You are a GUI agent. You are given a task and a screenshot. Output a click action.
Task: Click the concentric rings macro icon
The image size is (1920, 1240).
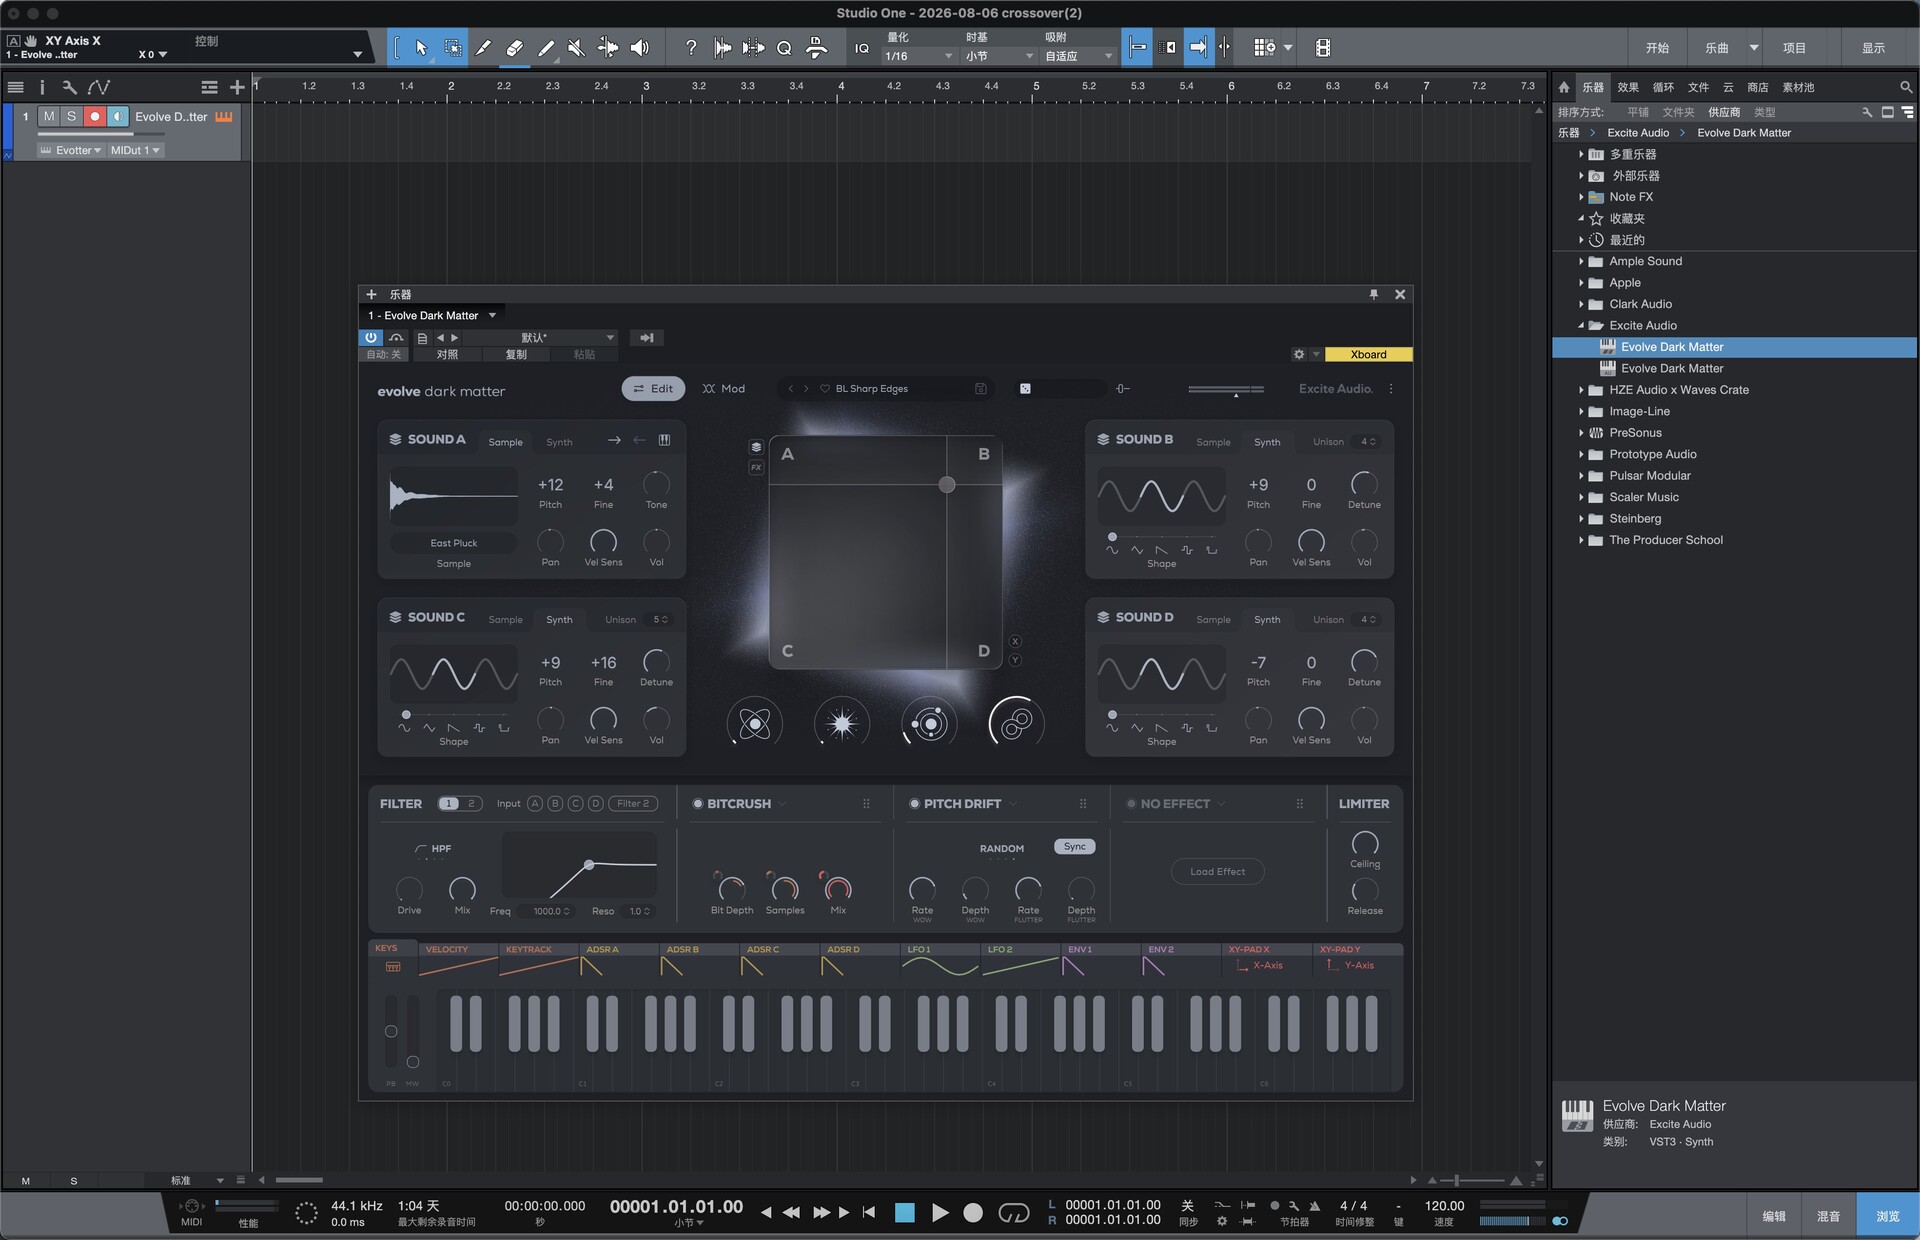929,723
